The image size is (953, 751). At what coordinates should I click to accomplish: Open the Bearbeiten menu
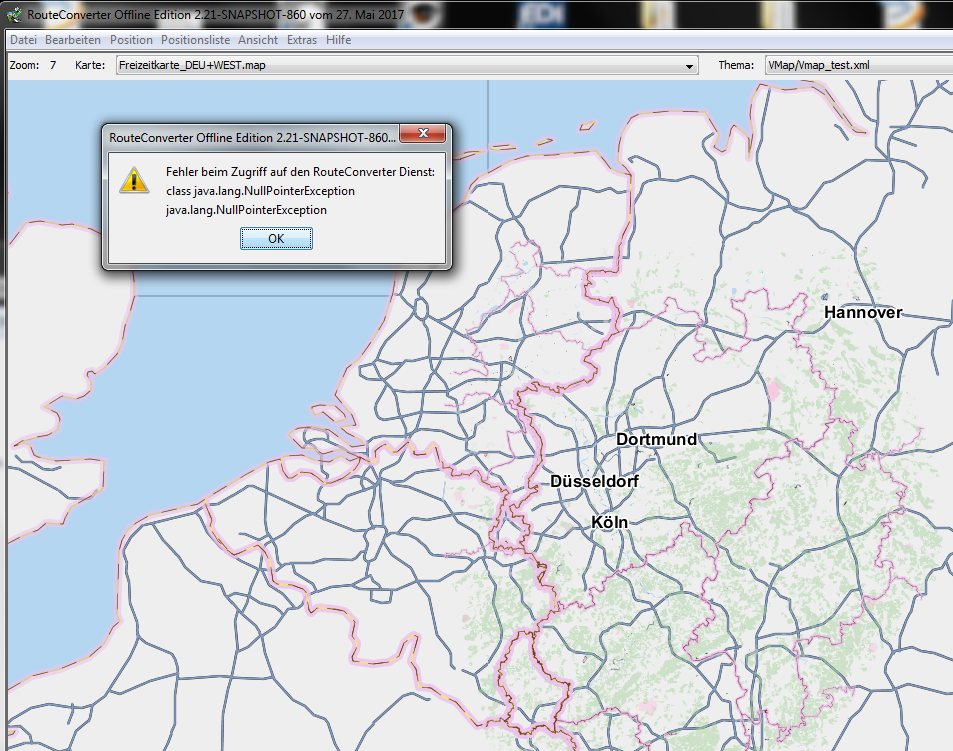pyautogui.click(x=73, y=40)
